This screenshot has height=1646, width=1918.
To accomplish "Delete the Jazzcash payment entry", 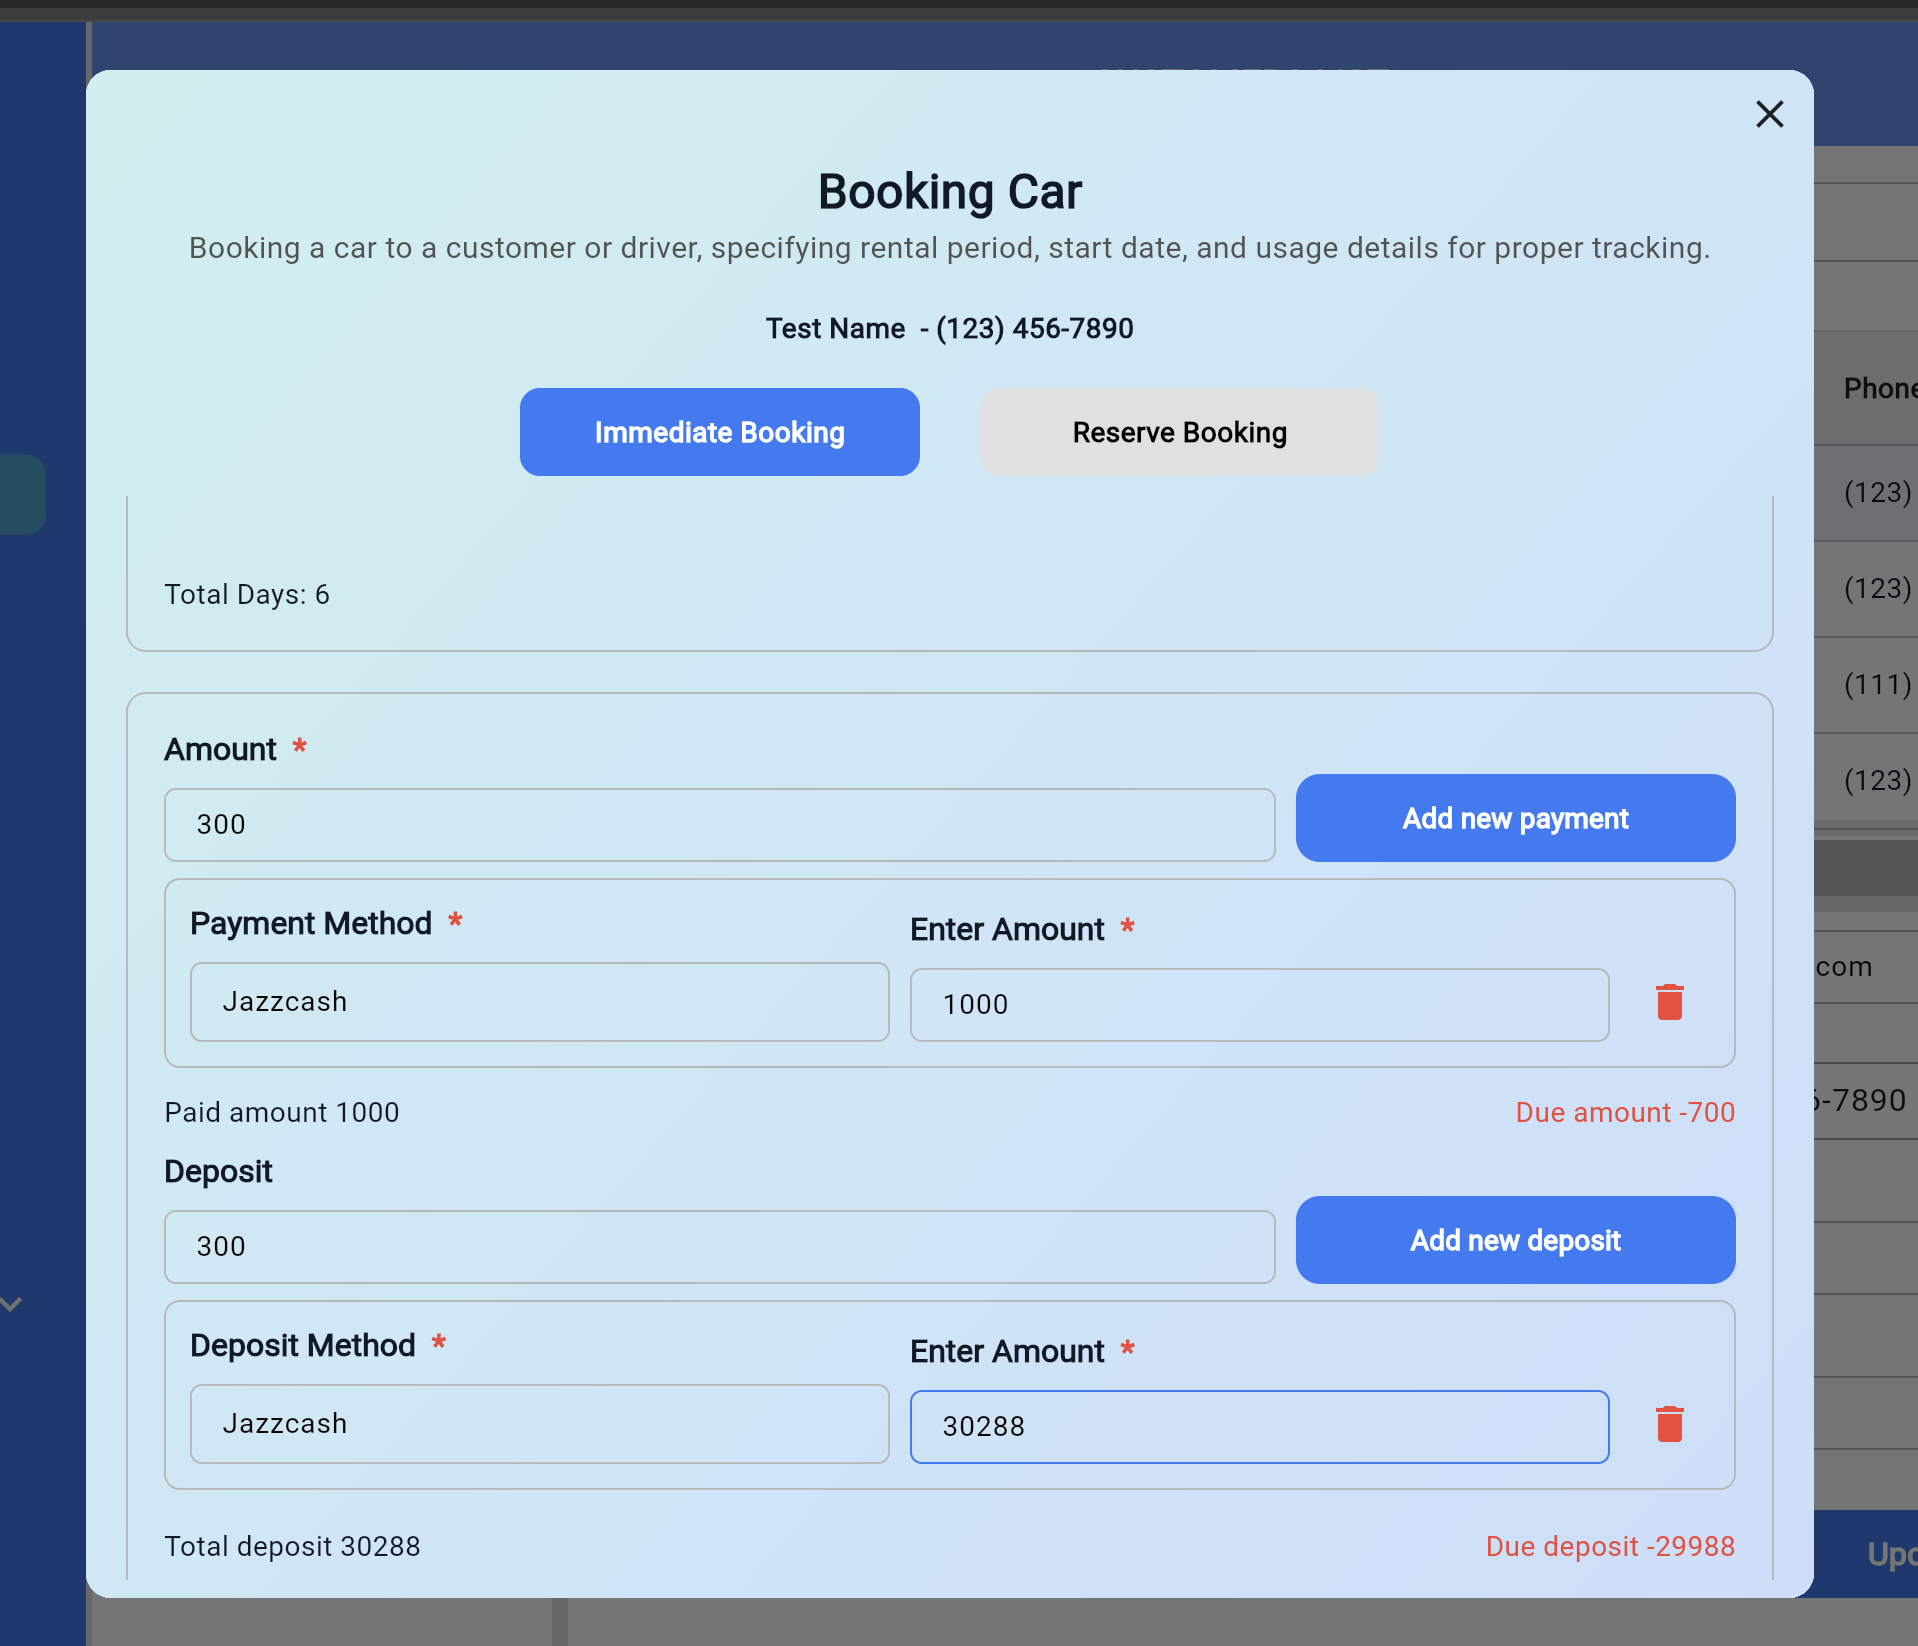I will click(x=1669, y=1002).
